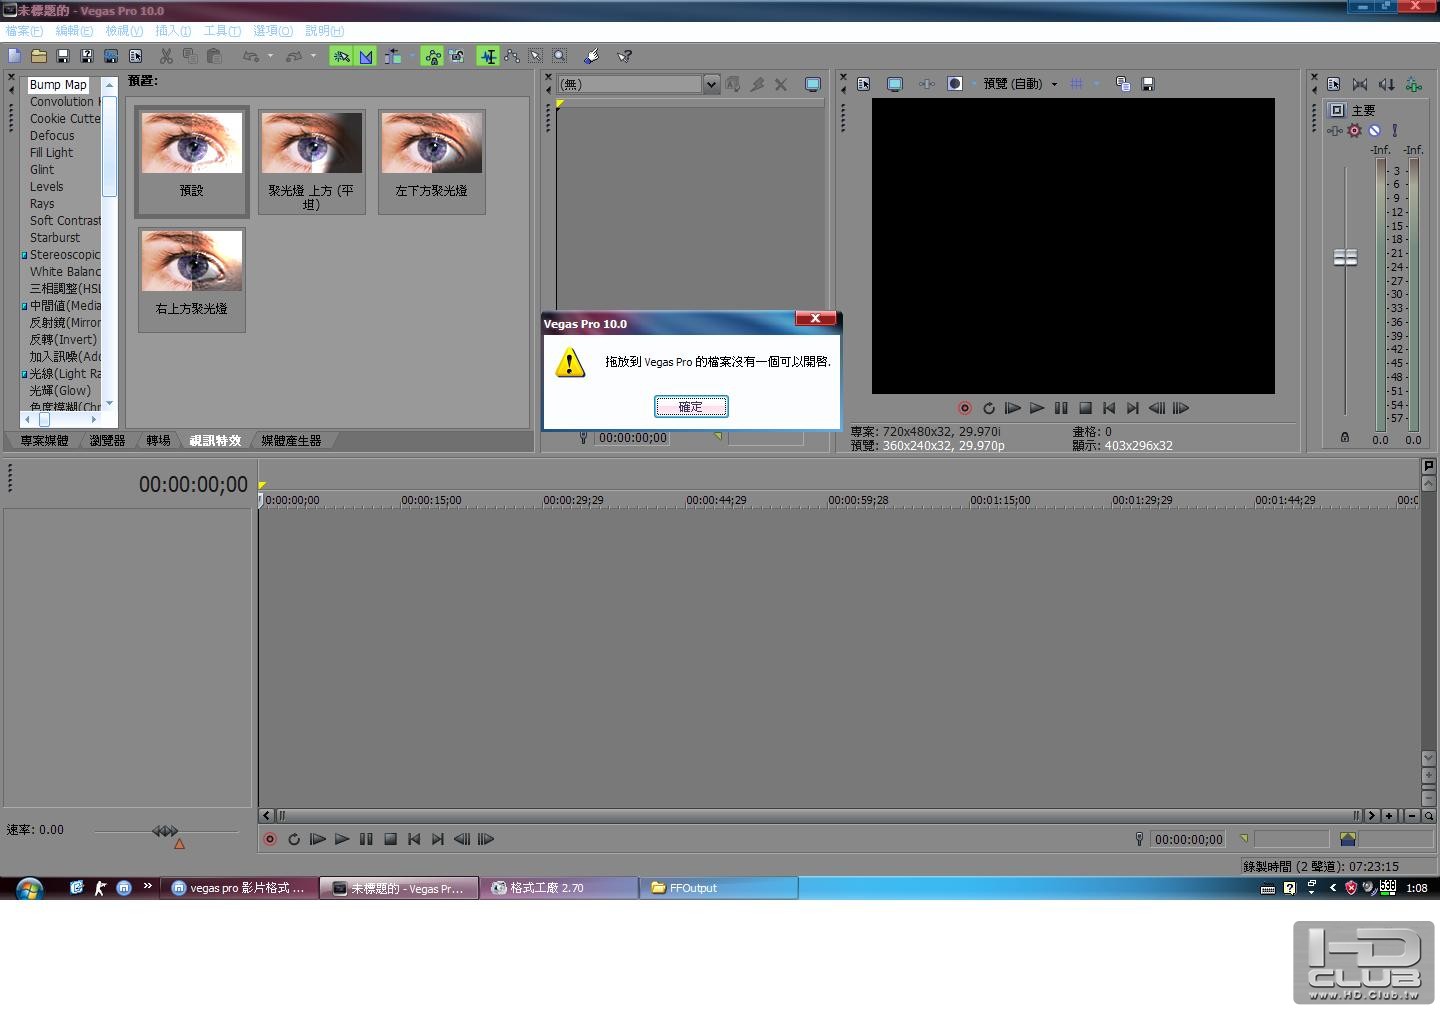1440x1010 pixels.
Task: Insert a bus using the green mixer icon
Action: (1414, 84)
